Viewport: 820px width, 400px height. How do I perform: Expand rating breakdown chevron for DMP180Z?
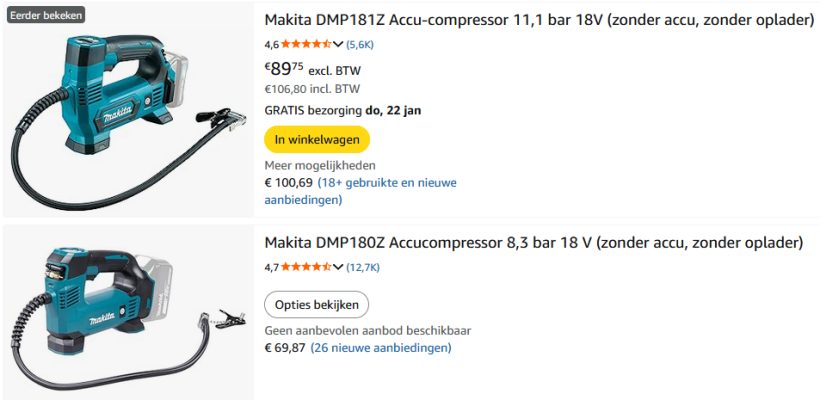(x=338, y=267)
